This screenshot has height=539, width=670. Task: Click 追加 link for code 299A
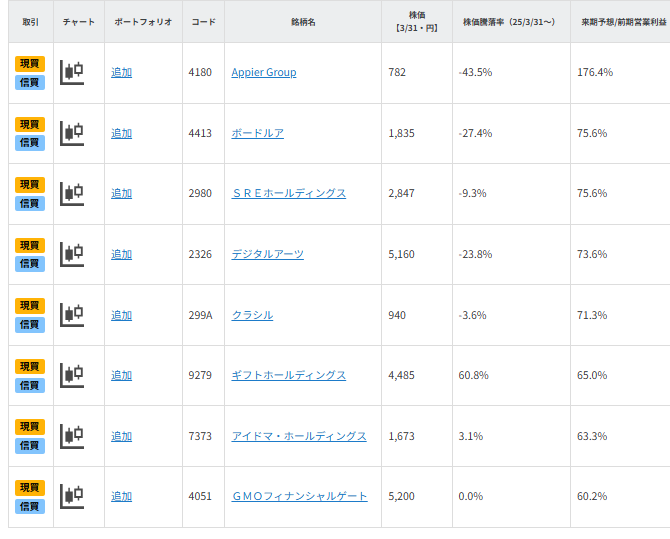click(121, 315)
